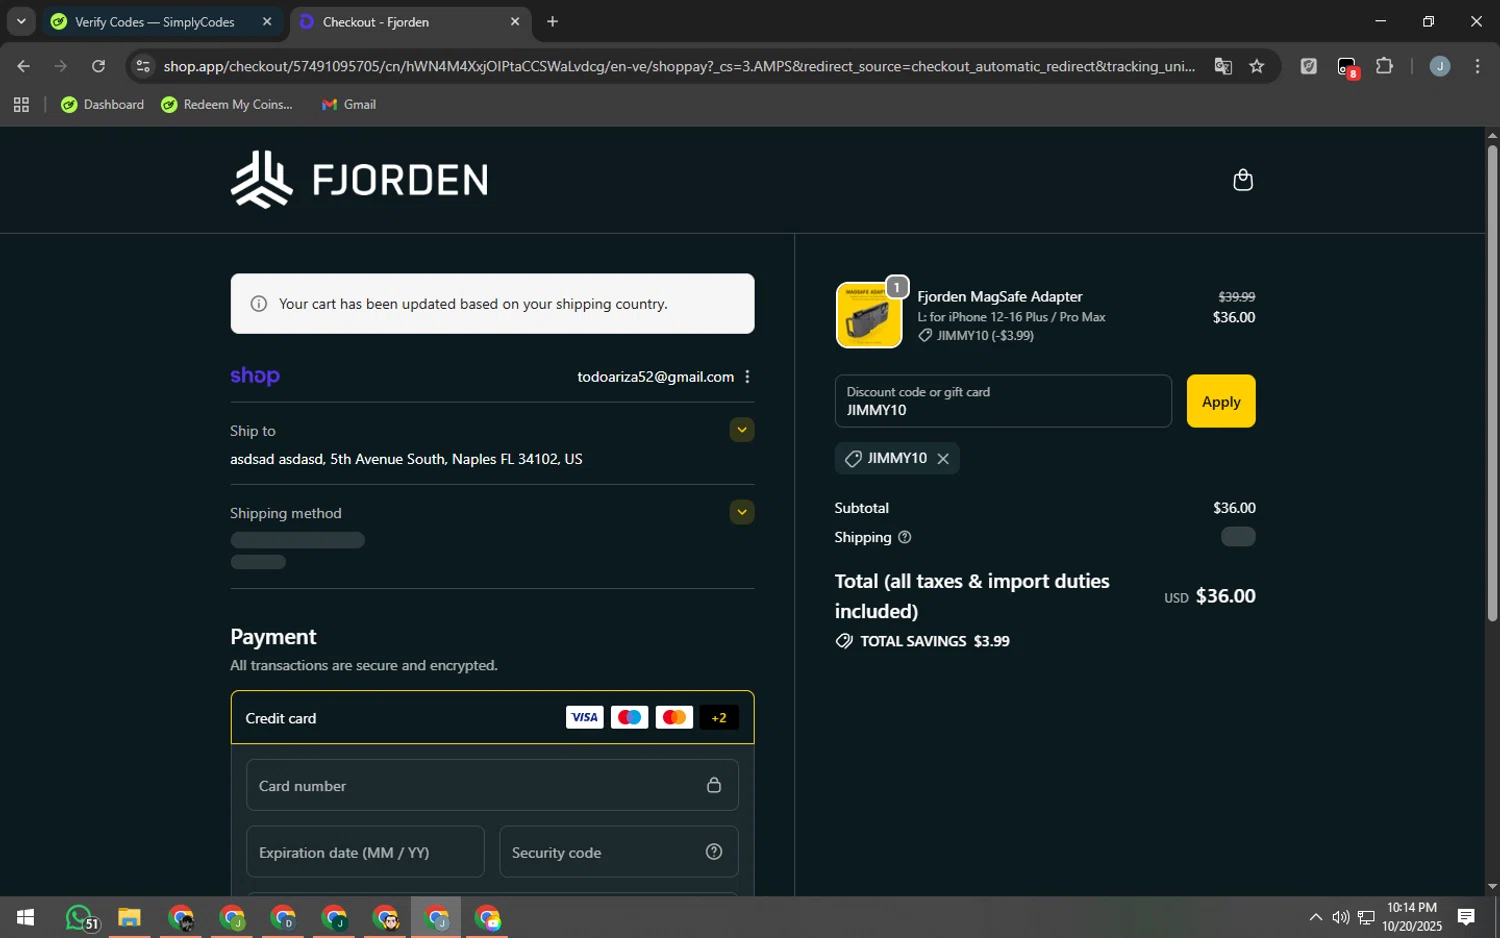Focus the Discount code or gift card field
1500x938 pixels.
pyautogui.click(x=1003, y=401)
